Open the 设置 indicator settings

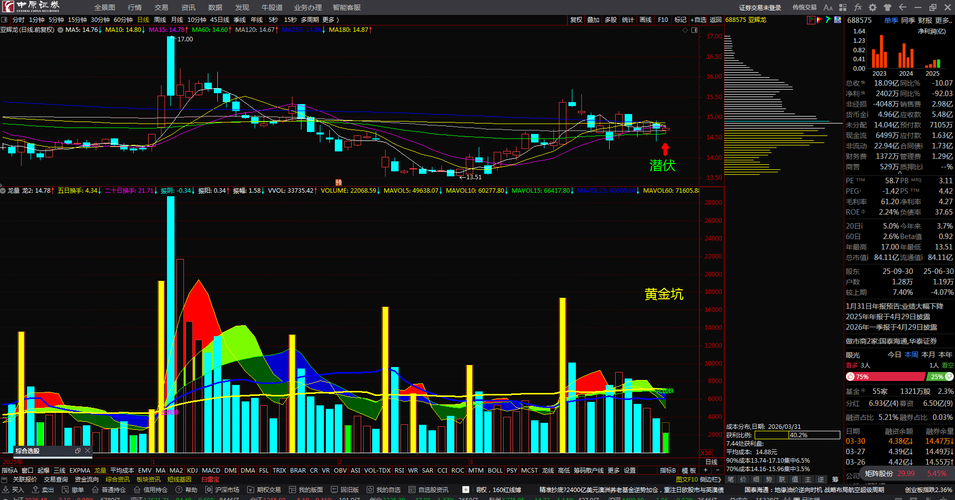[629, 471]
